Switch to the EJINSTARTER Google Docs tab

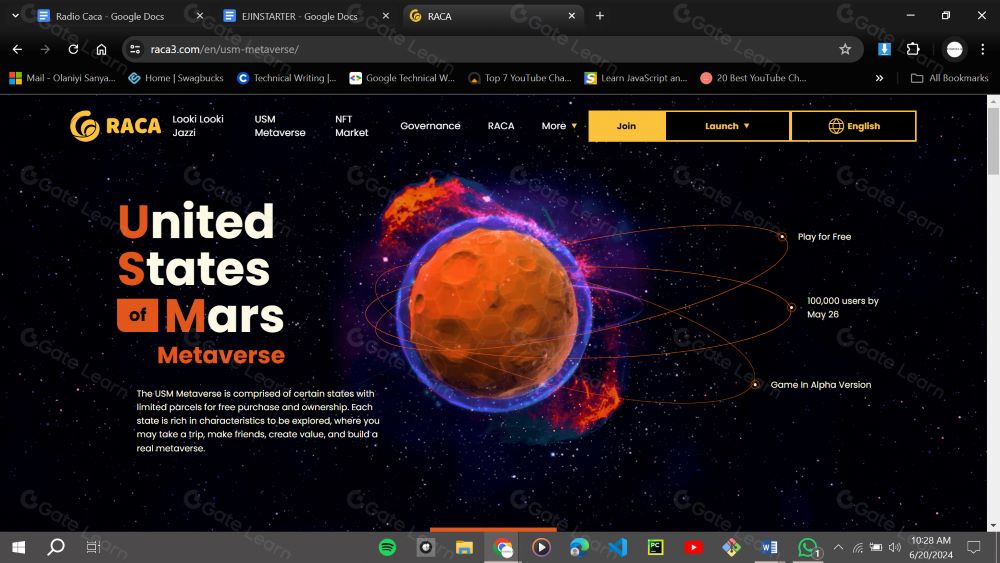[300, 16]
